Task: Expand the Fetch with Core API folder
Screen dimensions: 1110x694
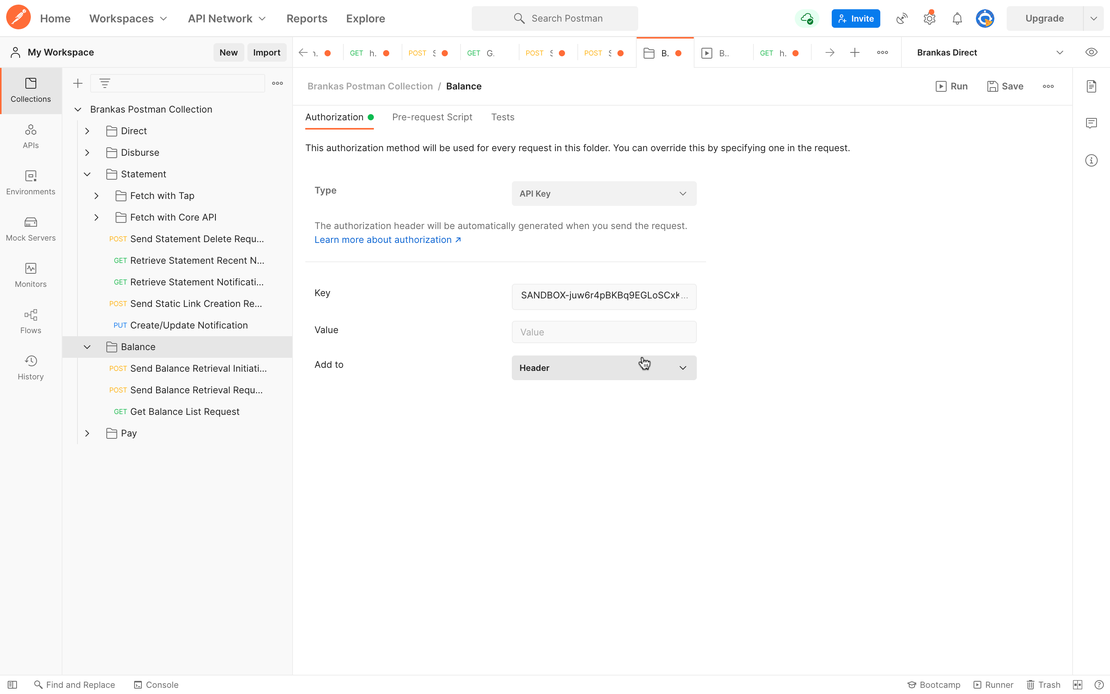Action: tap(96, 217)
